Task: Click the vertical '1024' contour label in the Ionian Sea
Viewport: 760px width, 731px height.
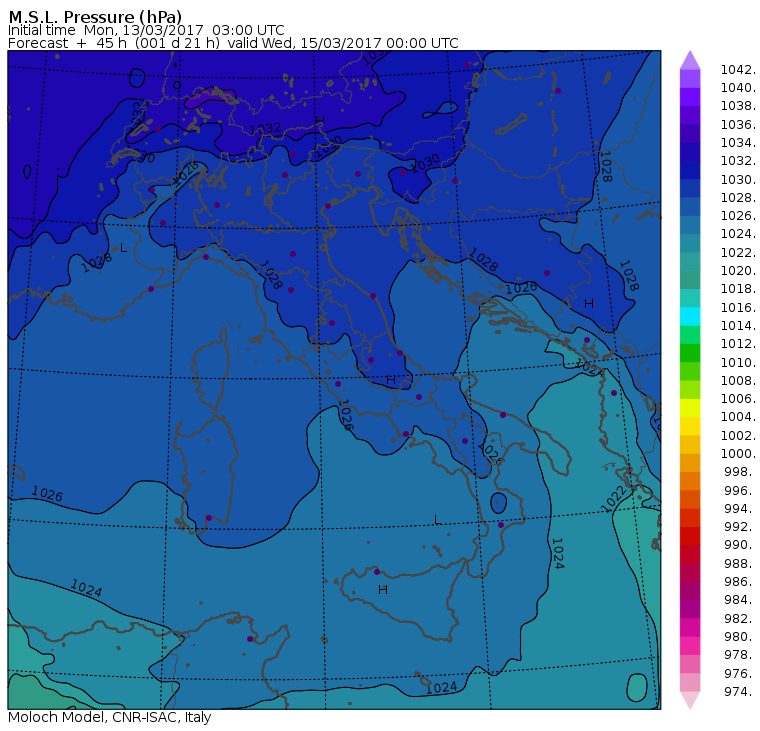Action: [x=558, y=553]
